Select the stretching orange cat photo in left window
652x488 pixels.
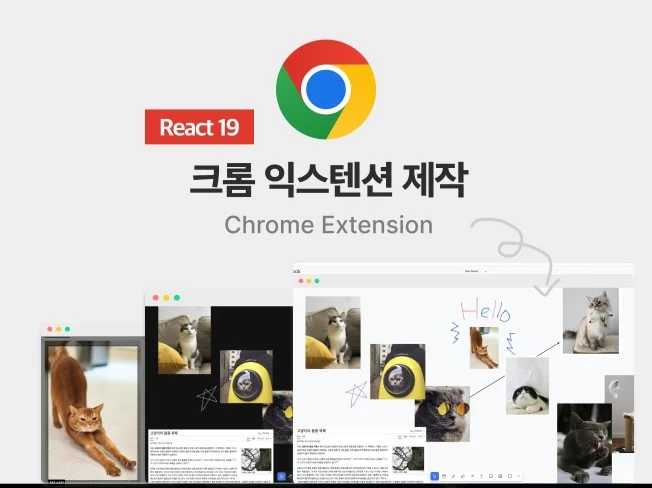(93, 412)
